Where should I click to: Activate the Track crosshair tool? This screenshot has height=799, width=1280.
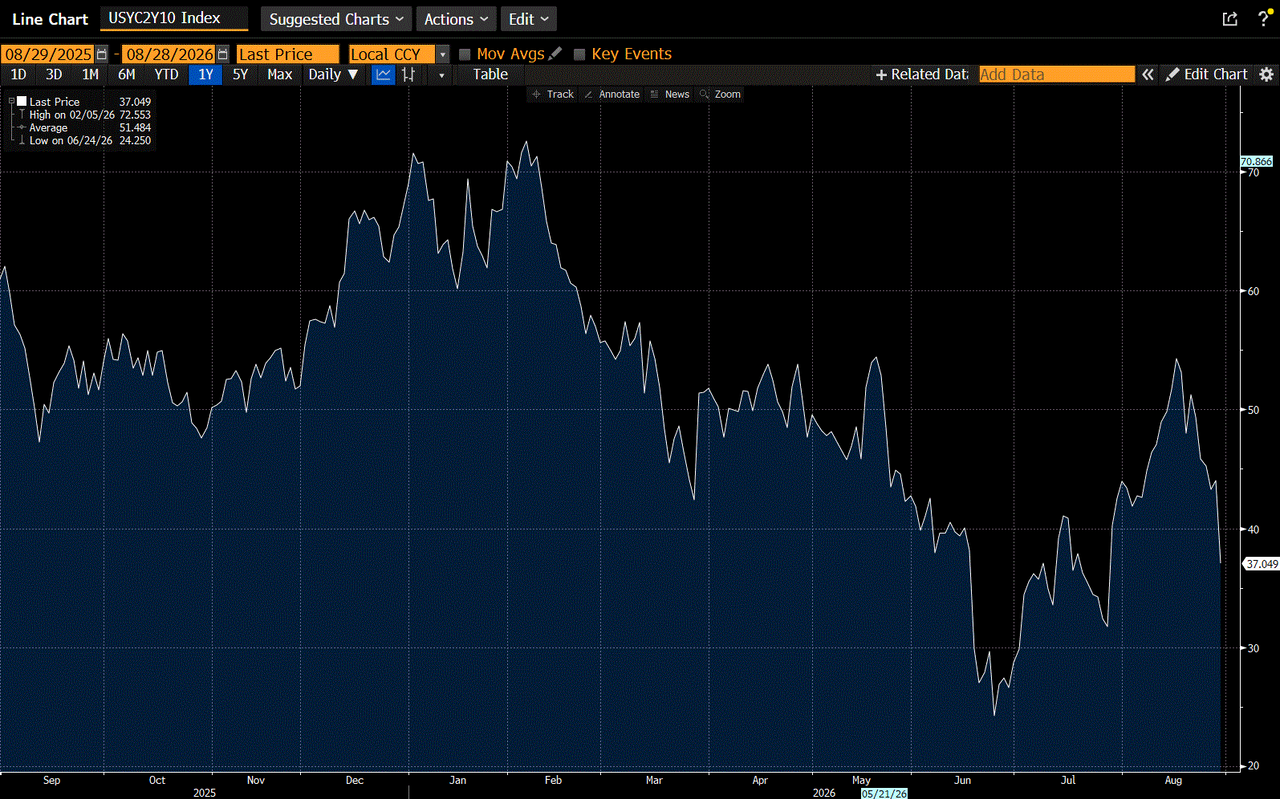[x=553, y=94]
